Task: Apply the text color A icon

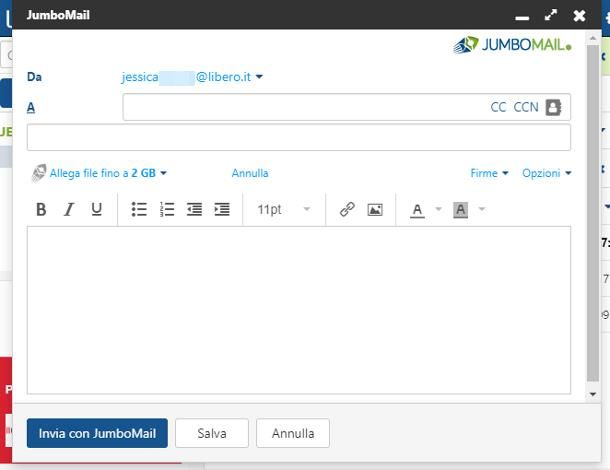Action: tap(417, 210)
